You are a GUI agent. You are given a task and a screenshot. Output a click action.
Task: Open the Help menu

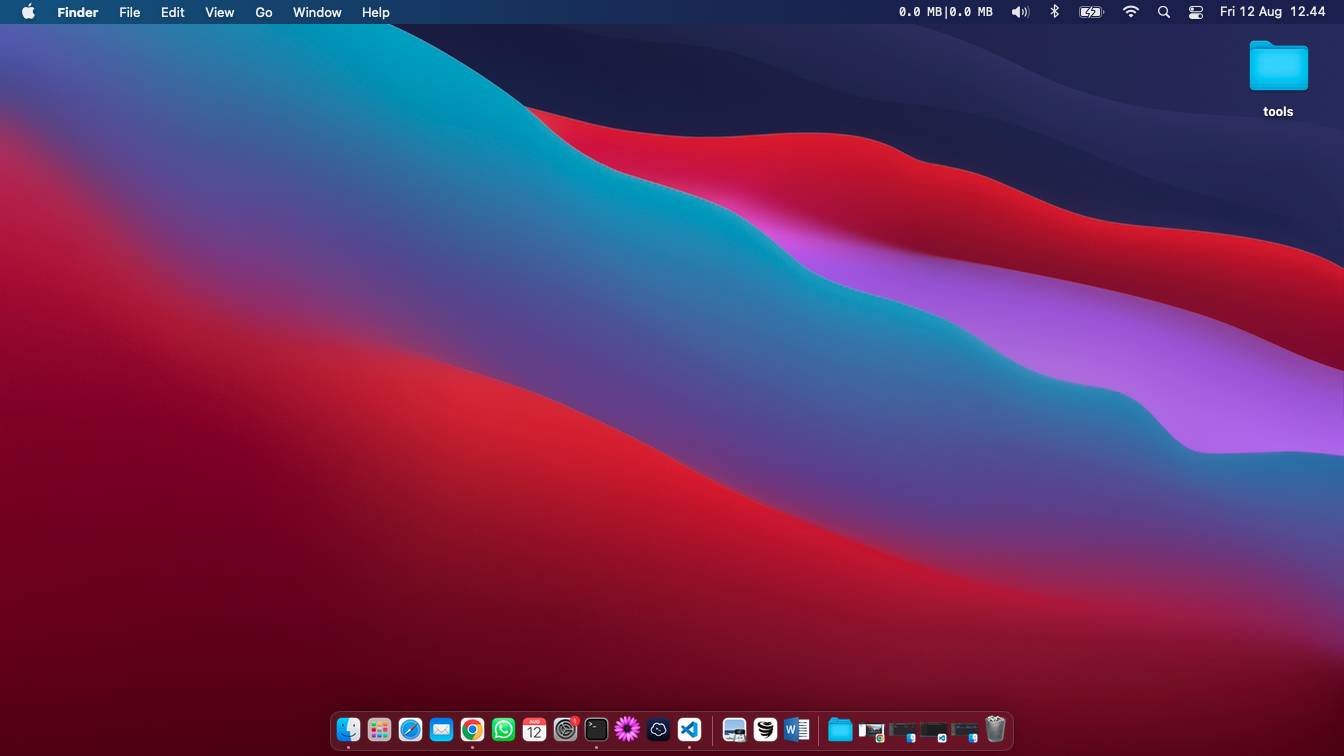[376, 12]
